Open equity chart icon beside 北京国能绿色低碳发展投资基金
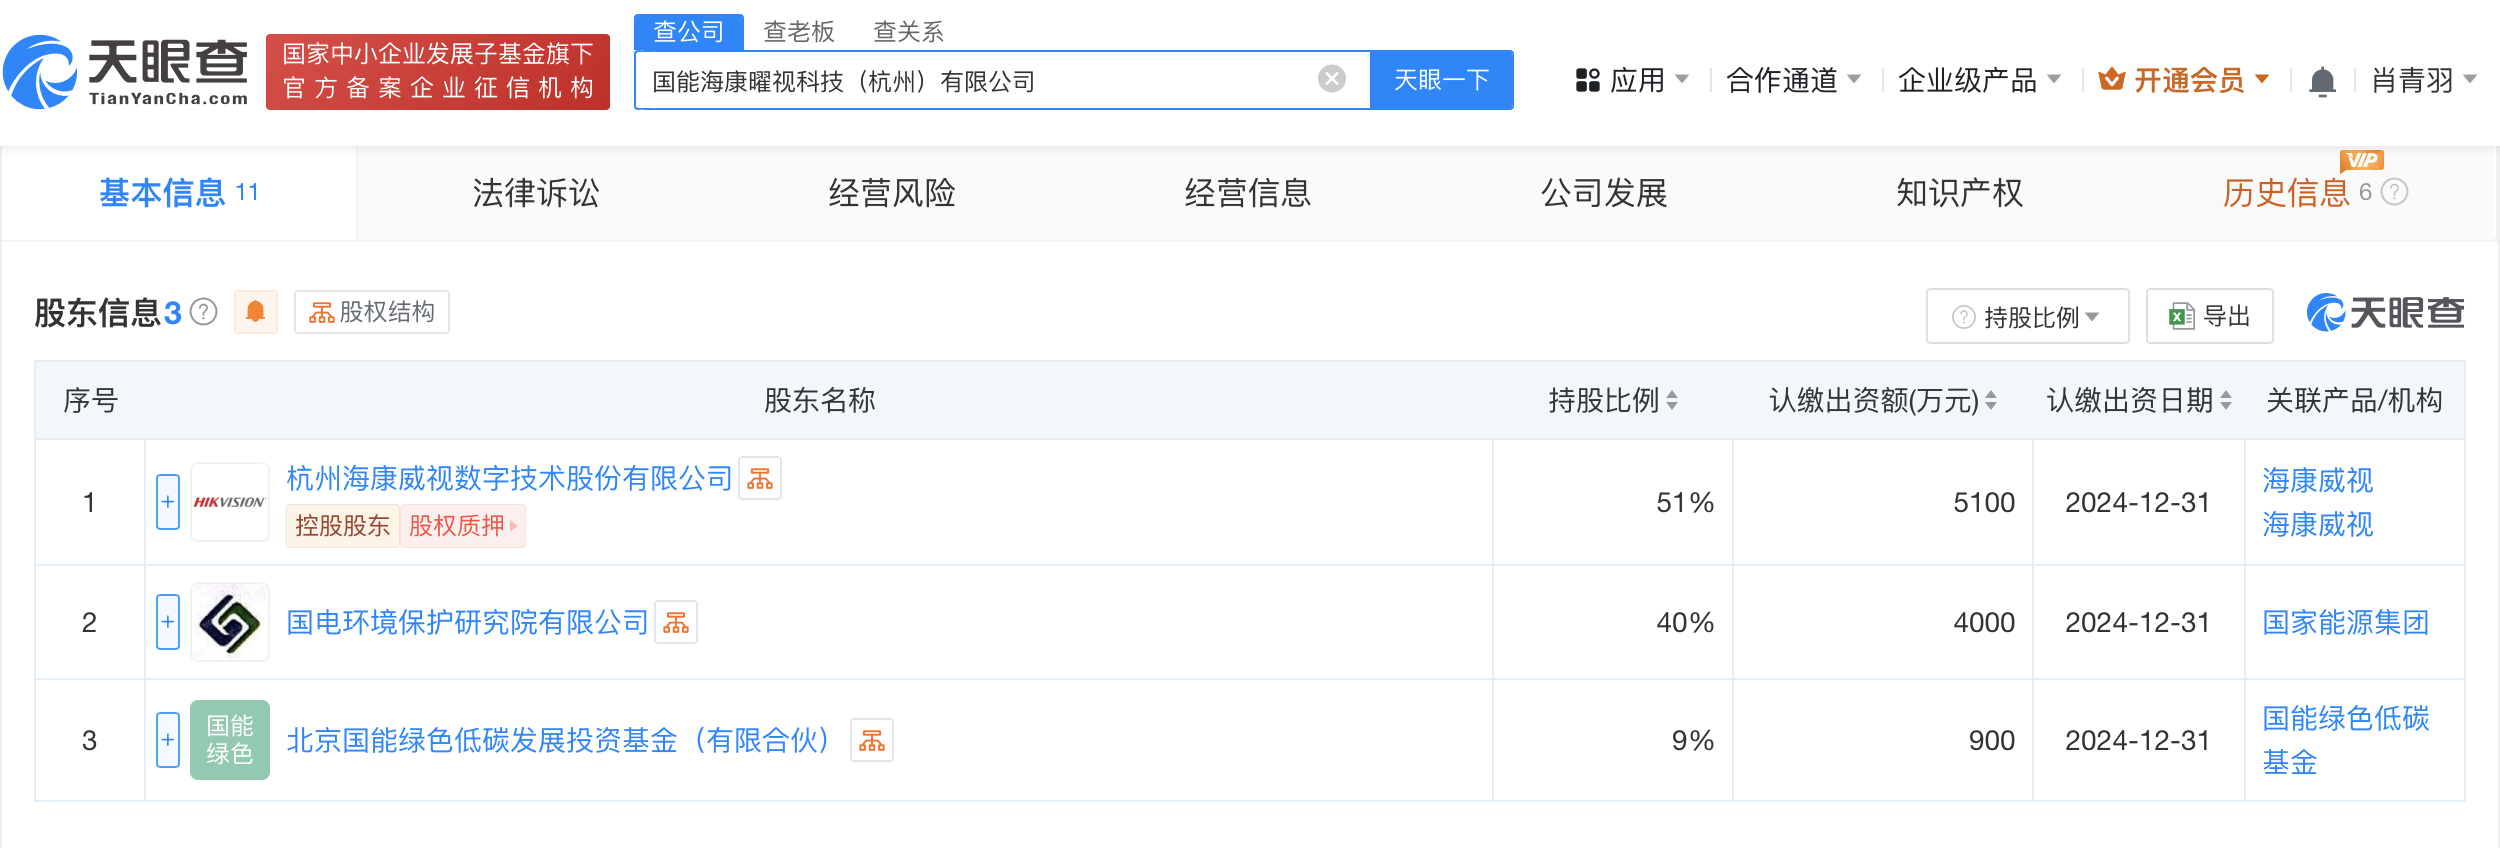 click(871, 741)
